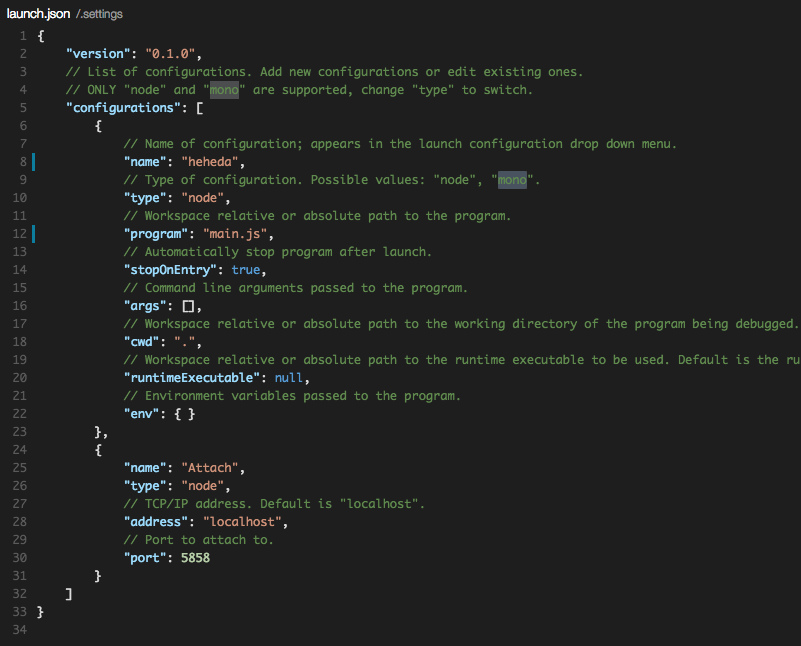Image resolution: width=801 pixels, height=646 pixels.
Task: Click the null value of runtimeExecutable
Action: pyautogui.click(x=289, y=378)
